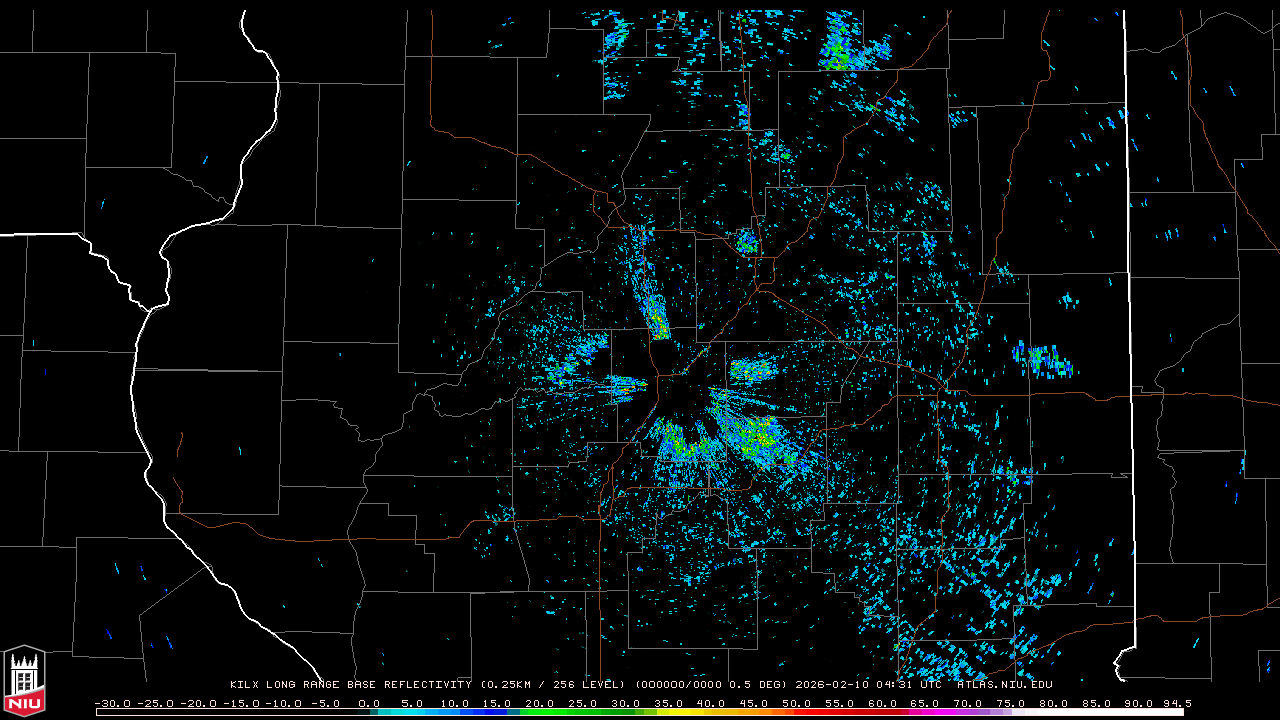Click the narrow echo spike north of radar
This screenshot has height=720, width=1280.
[x=650, y=290]
